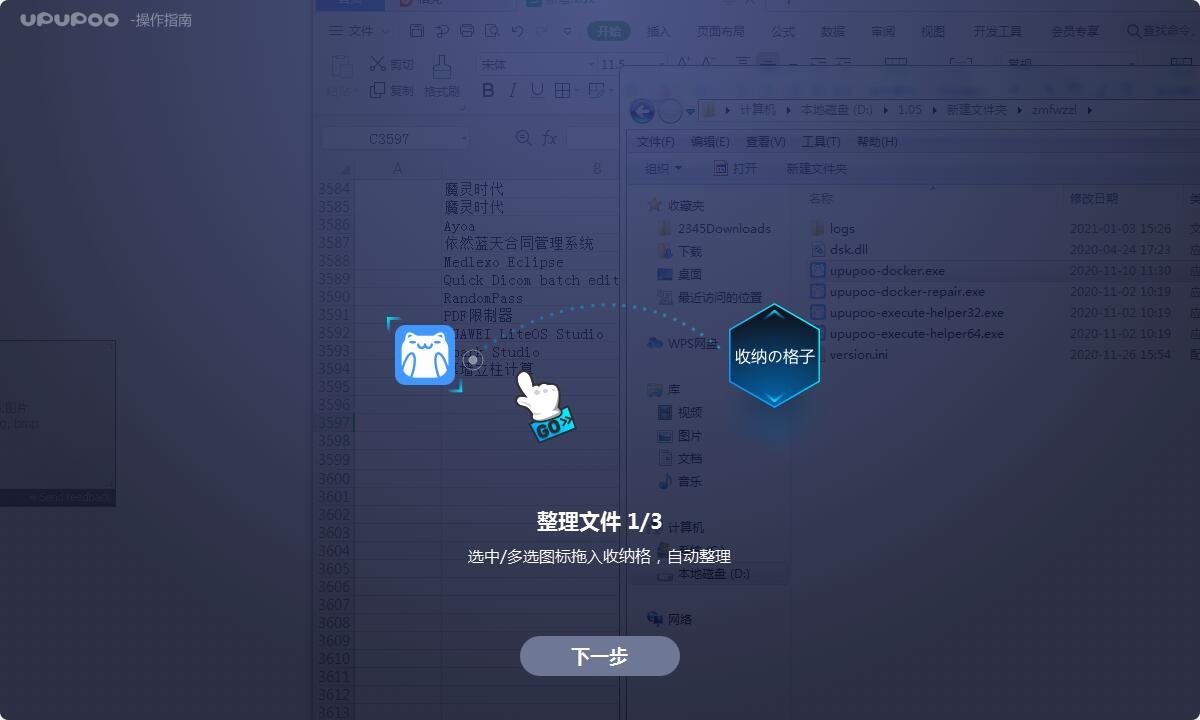This screenshot has height=720, width=1200.
Task: Open the 审阅 ribbon tab in WPS
Action: 883,31
